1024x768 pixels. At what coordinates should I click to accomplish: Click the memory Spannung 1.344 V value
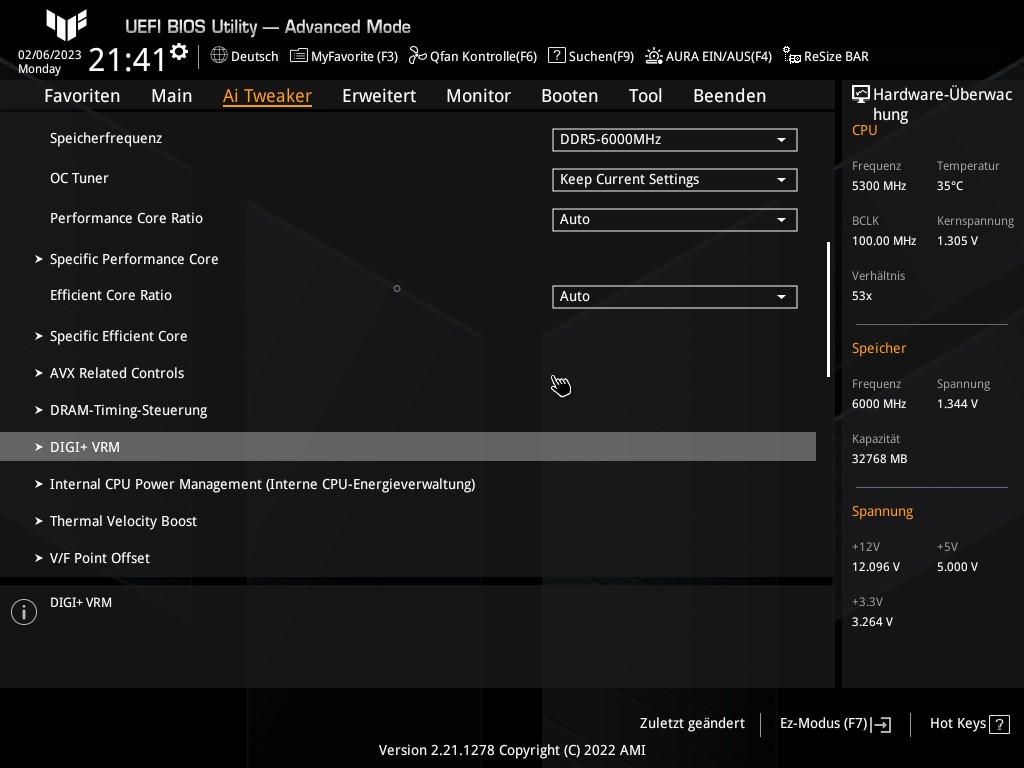coord(957,404)
